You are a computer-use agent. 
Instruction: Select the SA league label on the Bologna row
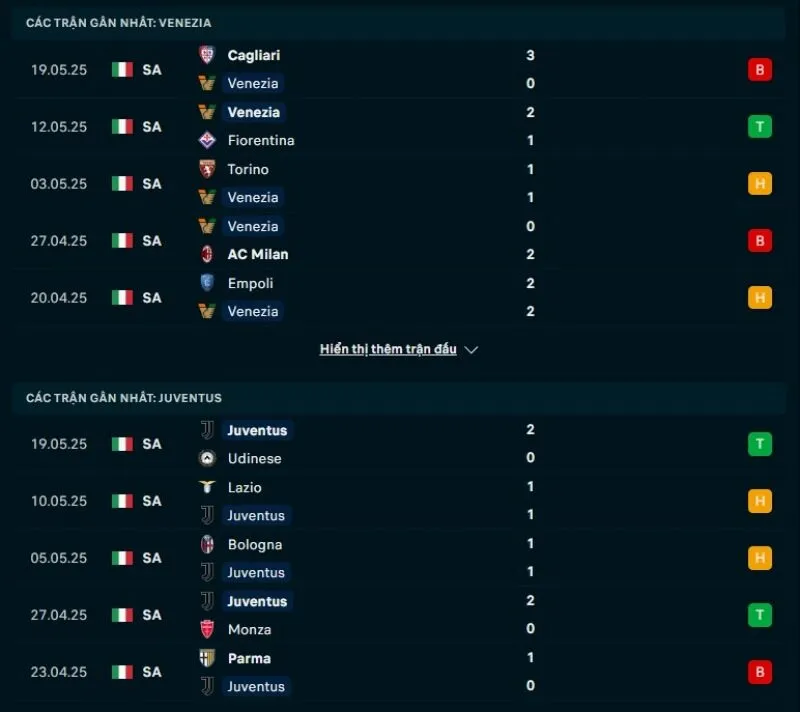152,558
